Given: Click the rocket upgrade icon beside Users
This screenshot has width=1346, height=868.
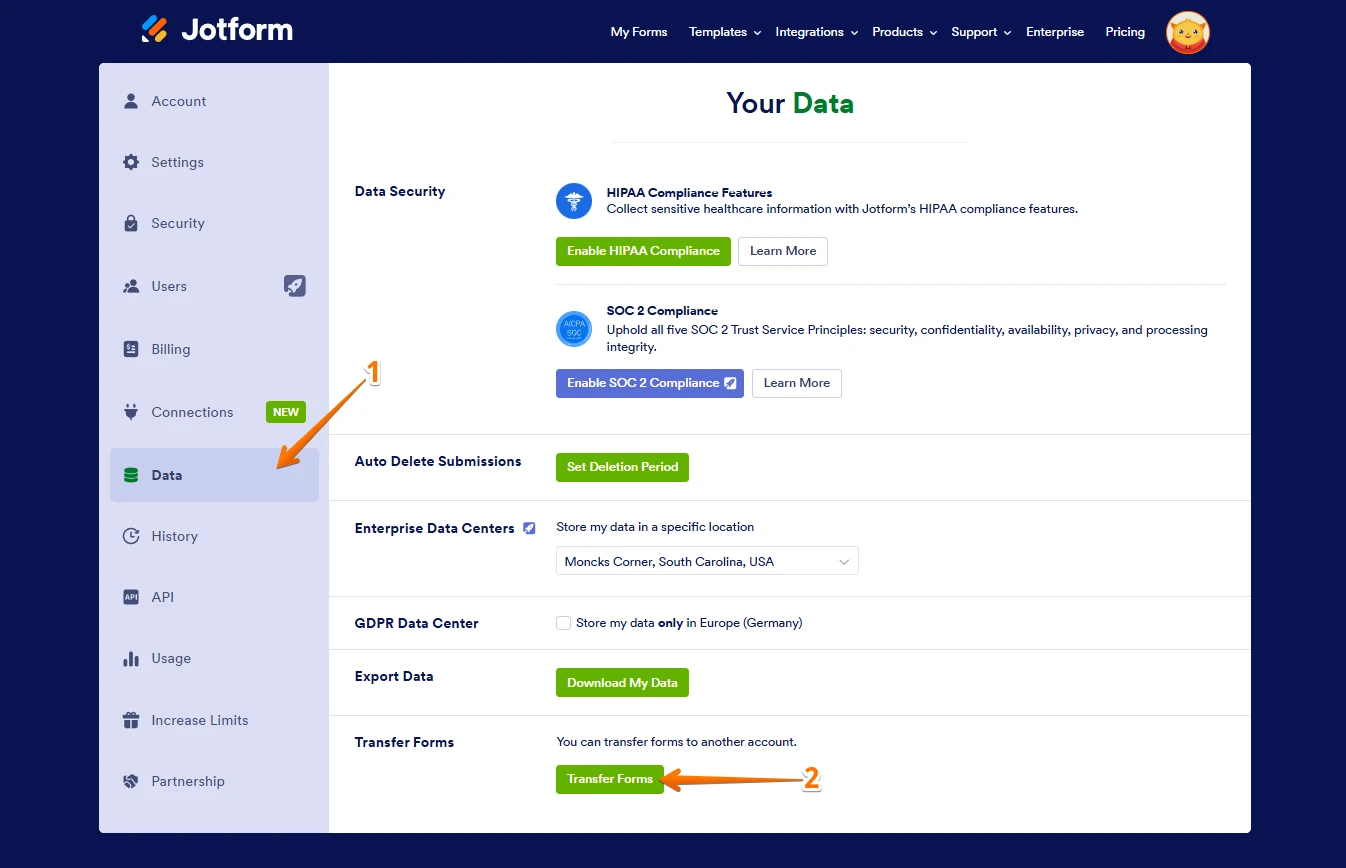Looking at the screenshot, I should [294, 286].
